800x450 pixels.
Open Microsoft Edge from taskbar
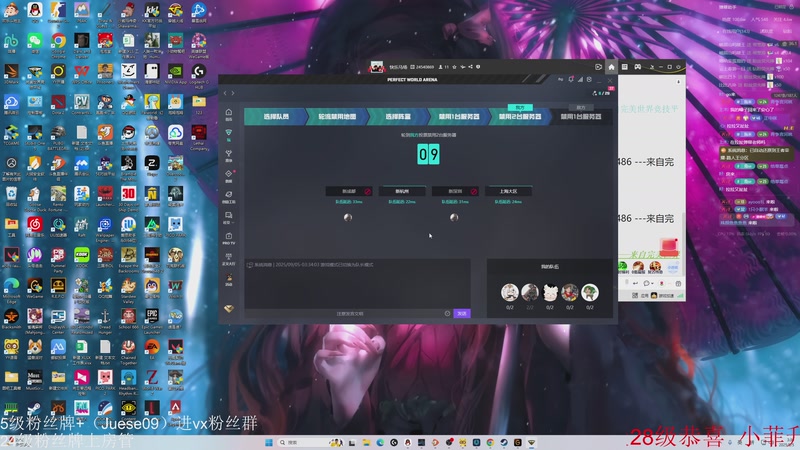coord(380,442)
